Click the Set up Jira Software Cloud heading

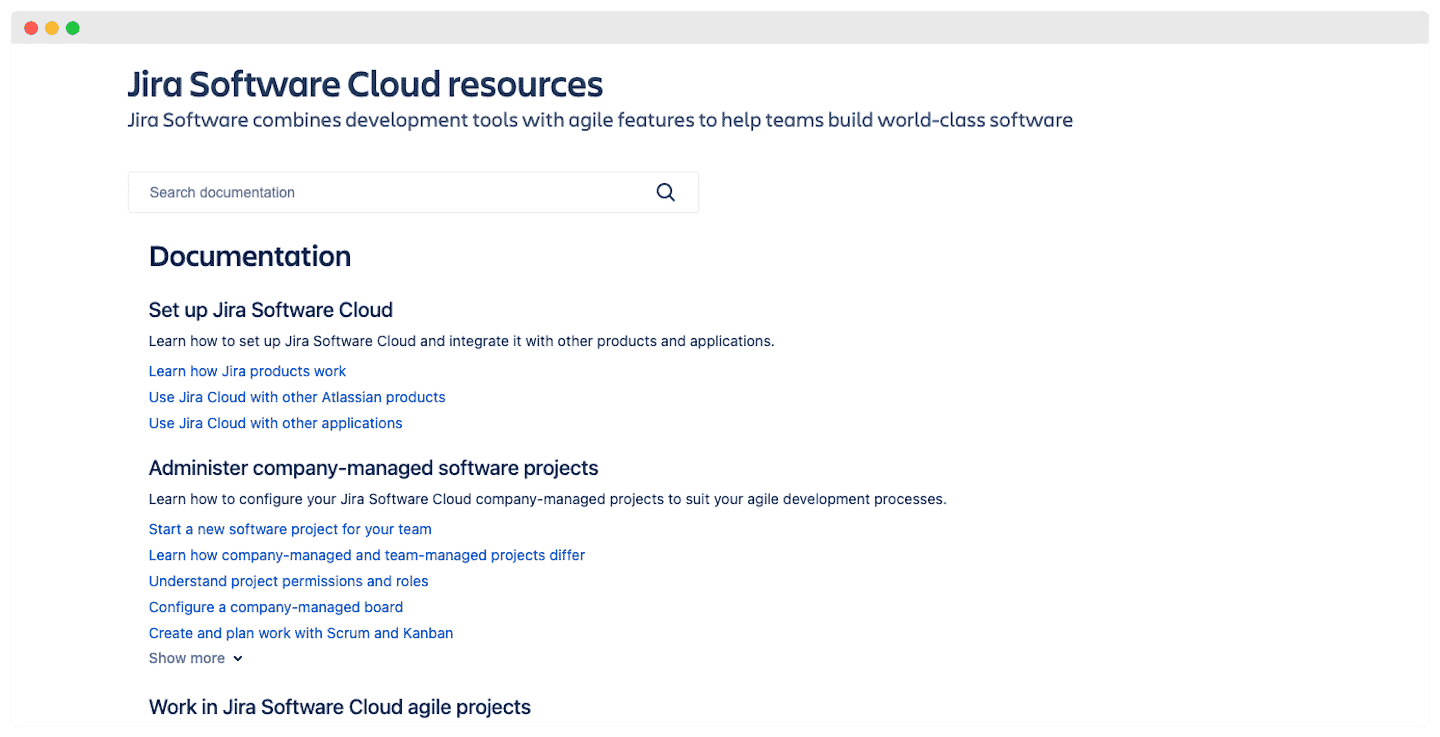click(x=271, y=310)
